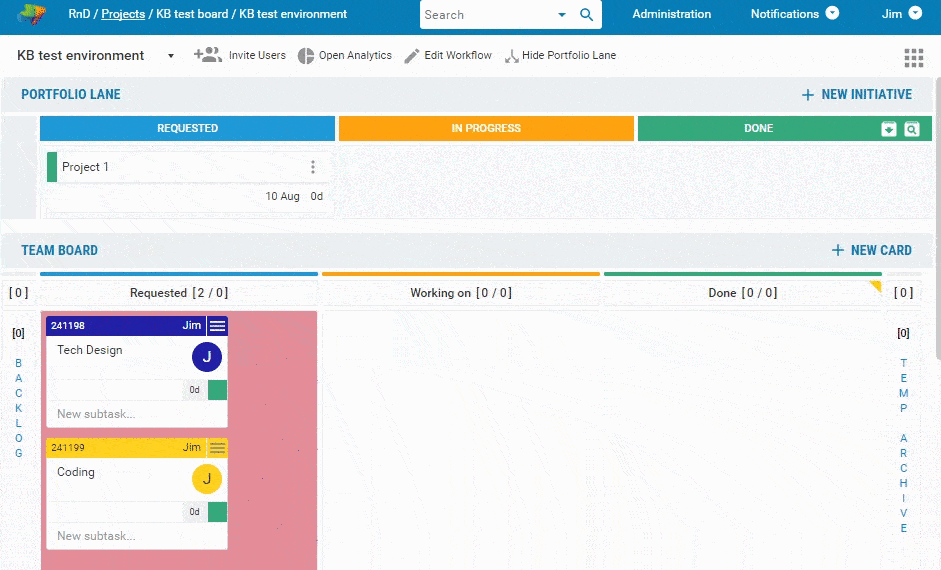Open the grid apps menu icon
The height and width of the screenshot is (570, 941).
[x=913, y=57]
